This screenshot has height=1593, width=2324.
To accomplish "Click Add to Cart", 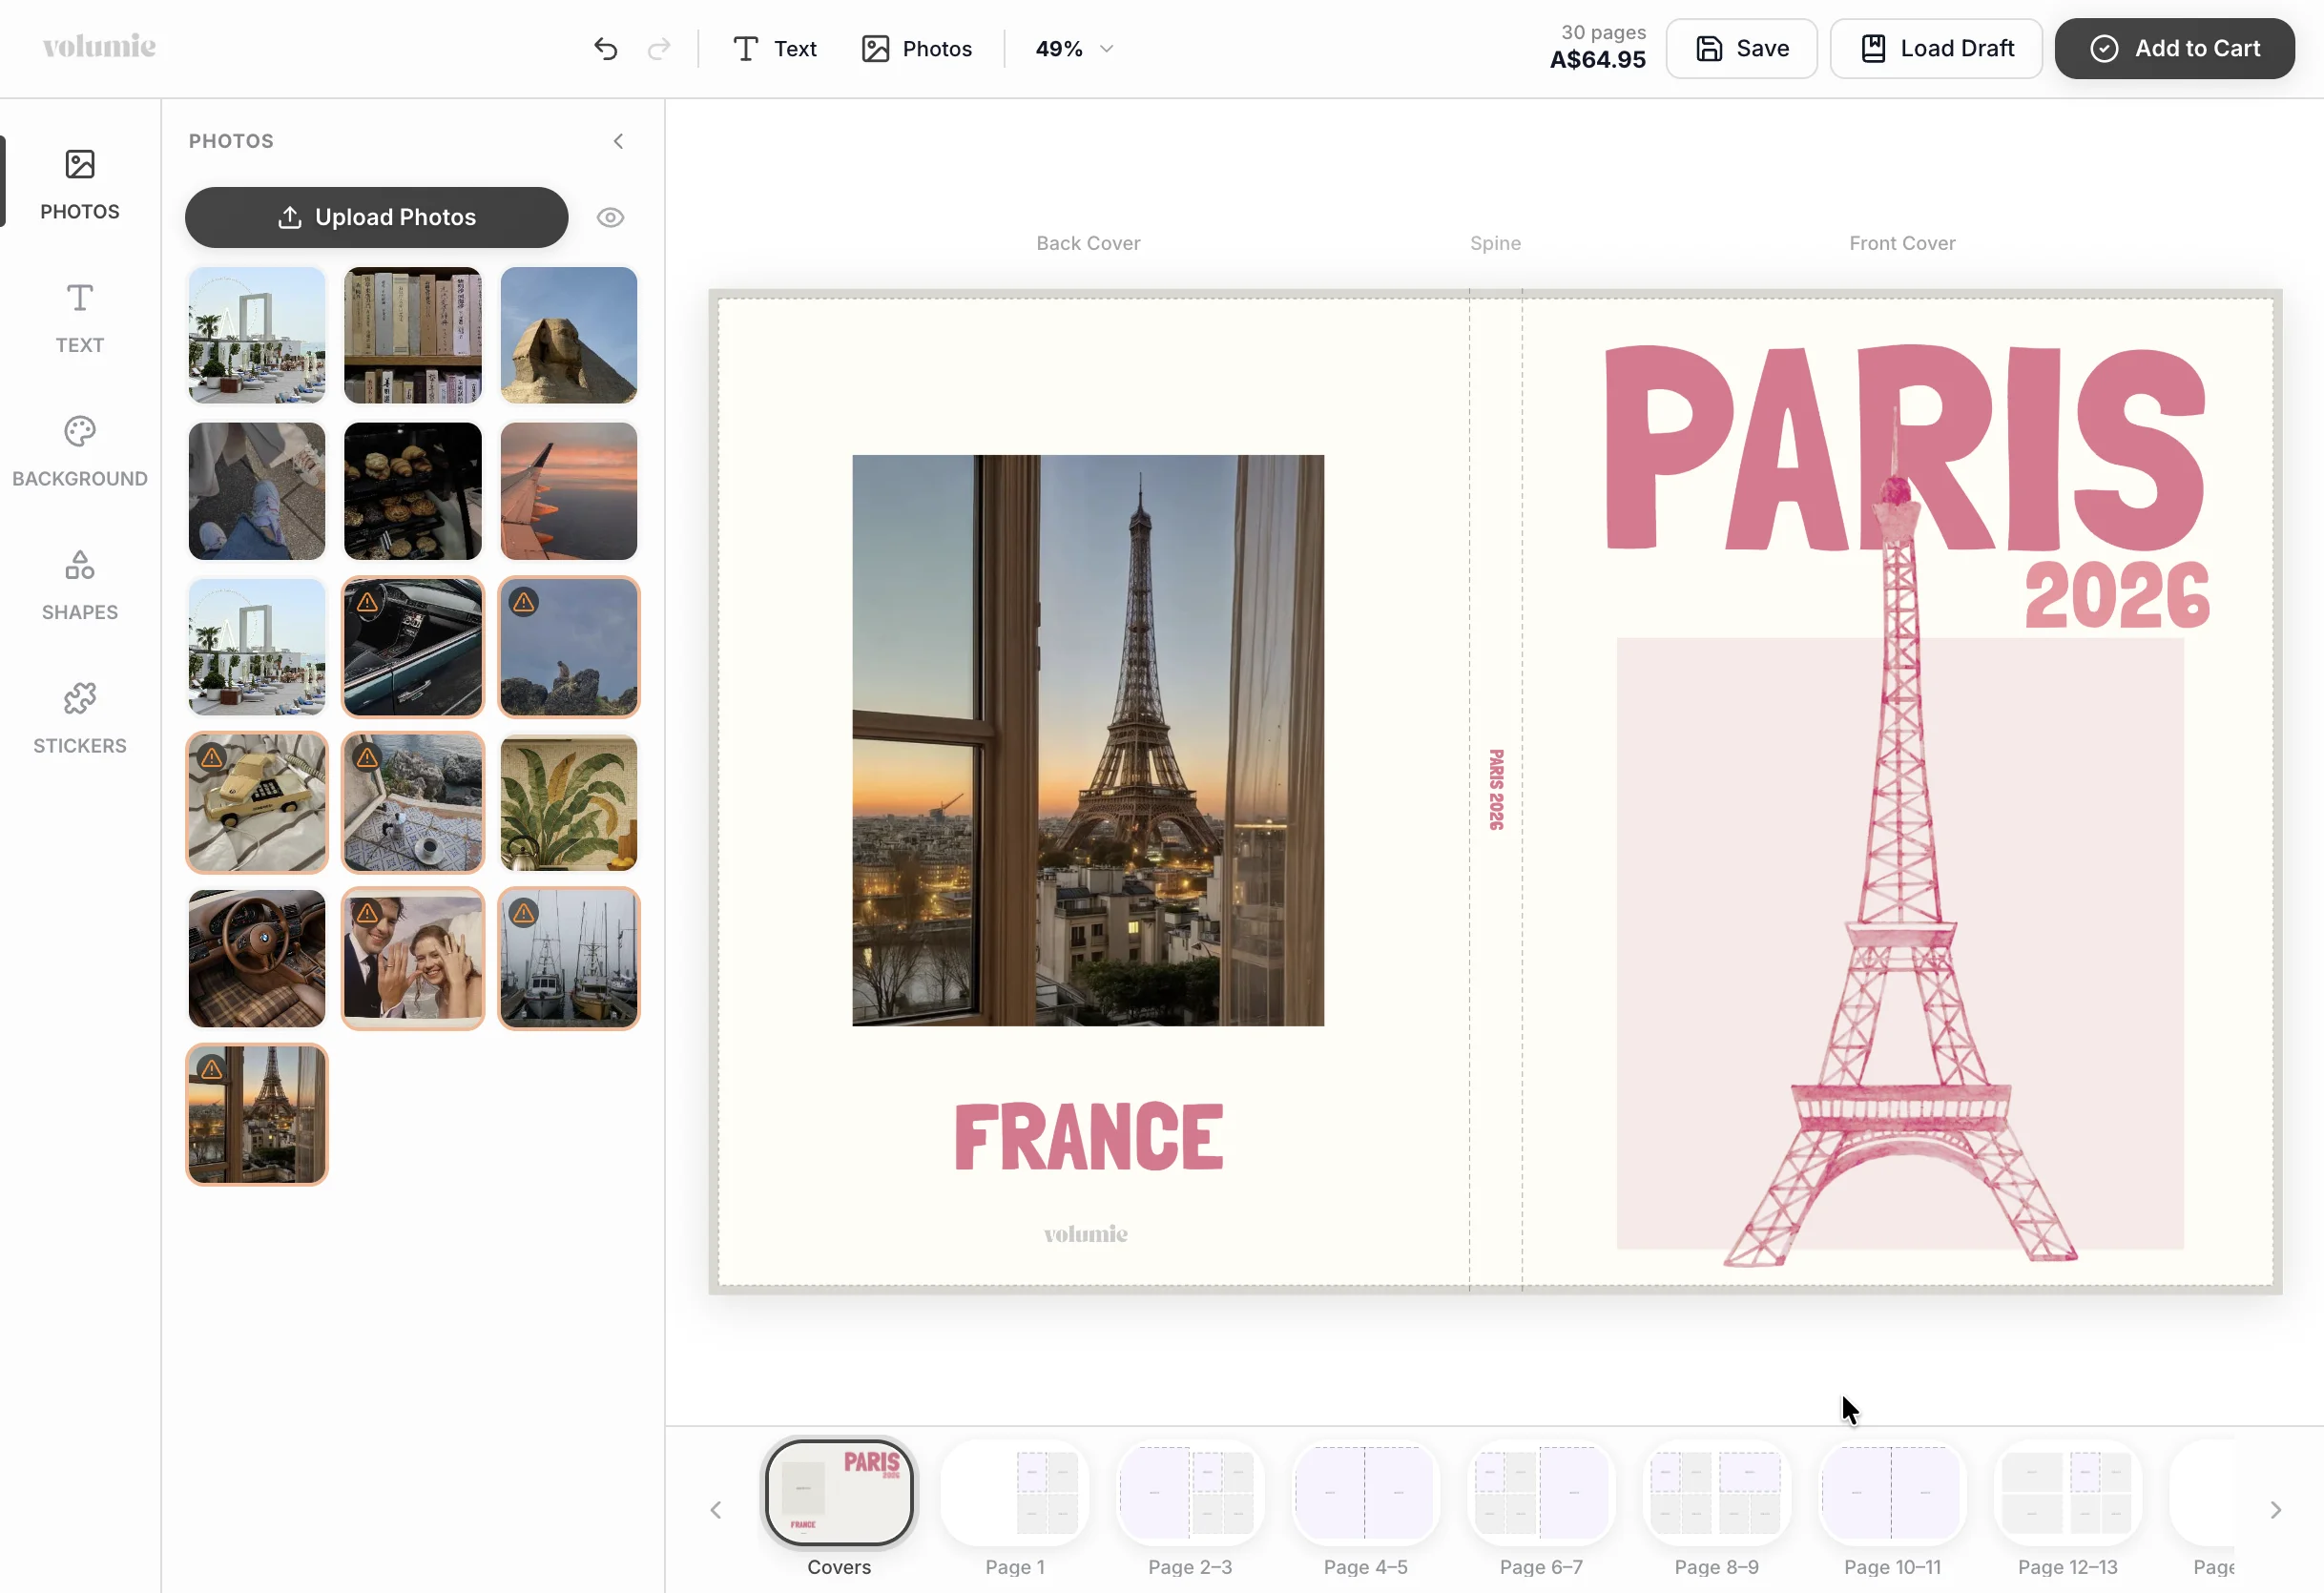I will (x=2175, y=48).
